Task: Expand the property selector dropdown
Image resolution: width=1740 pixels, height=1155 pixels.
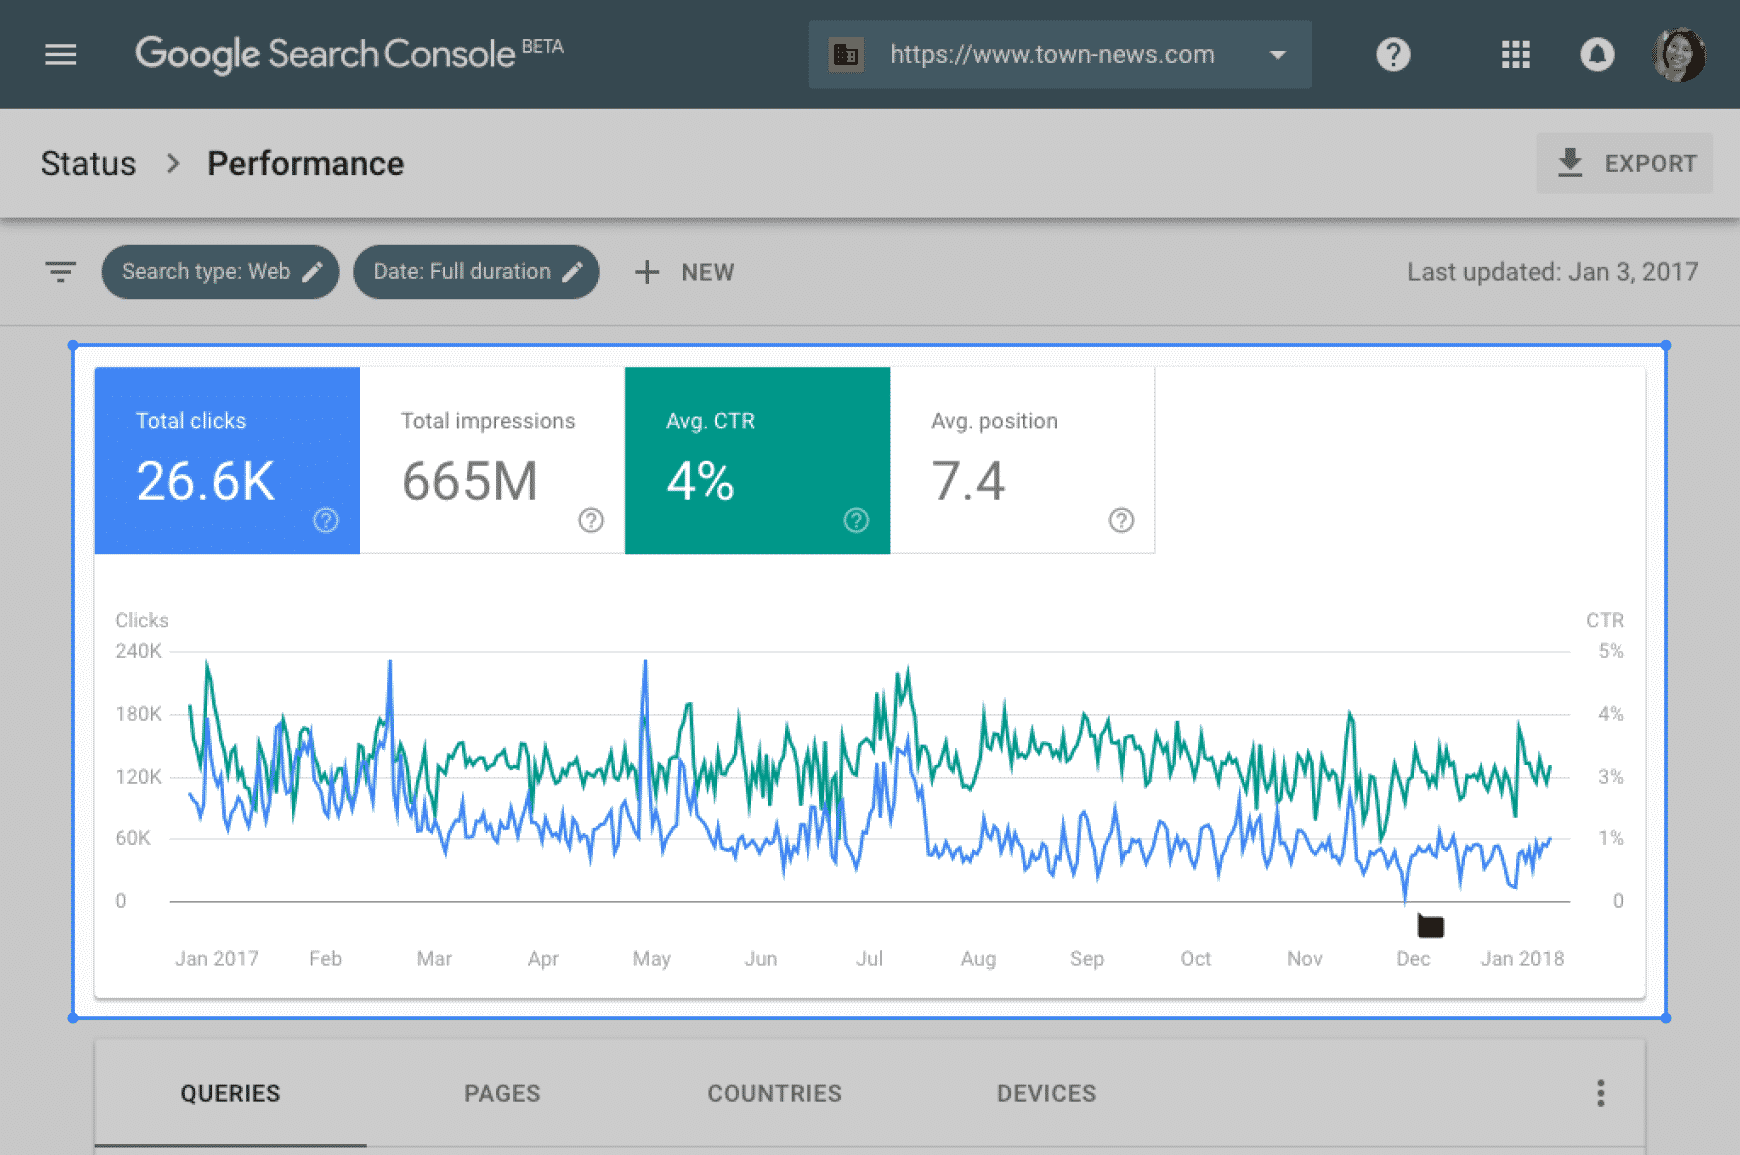Action: click(x=1277, y=55)
